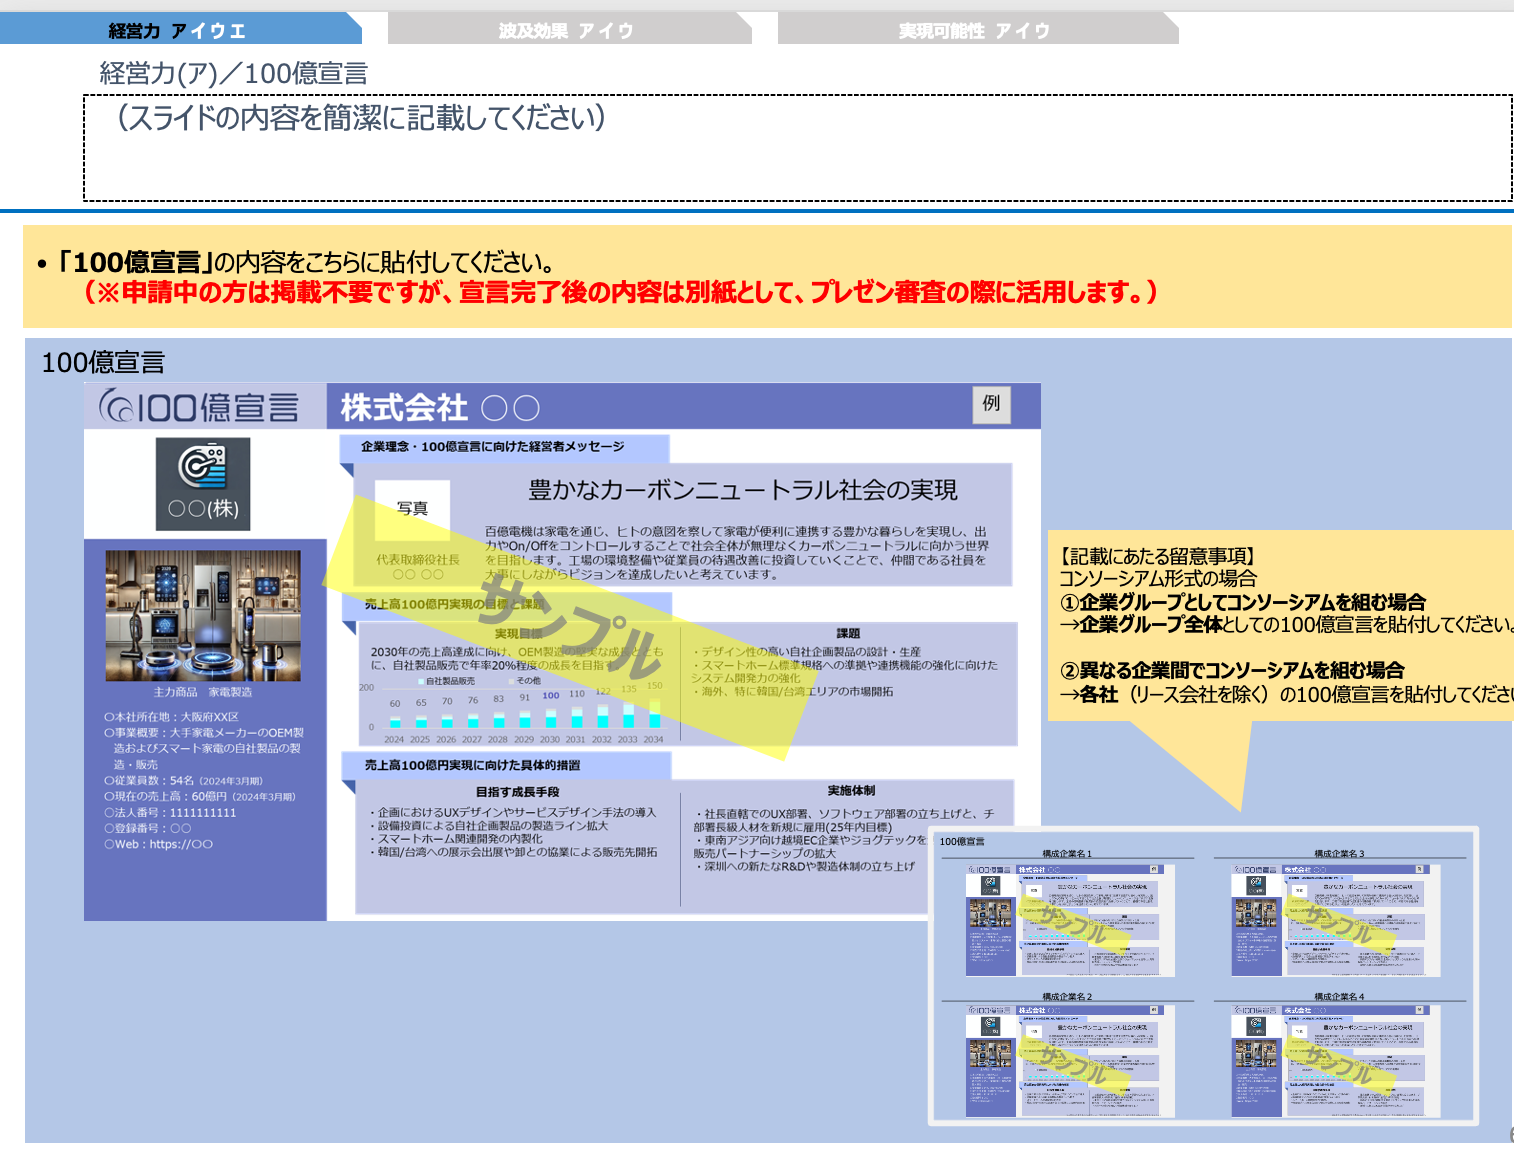The width and height of the screenshot is (1514, 1157).
Task: Click the 例 badge in the top-right corner
Action: (991, 406)
